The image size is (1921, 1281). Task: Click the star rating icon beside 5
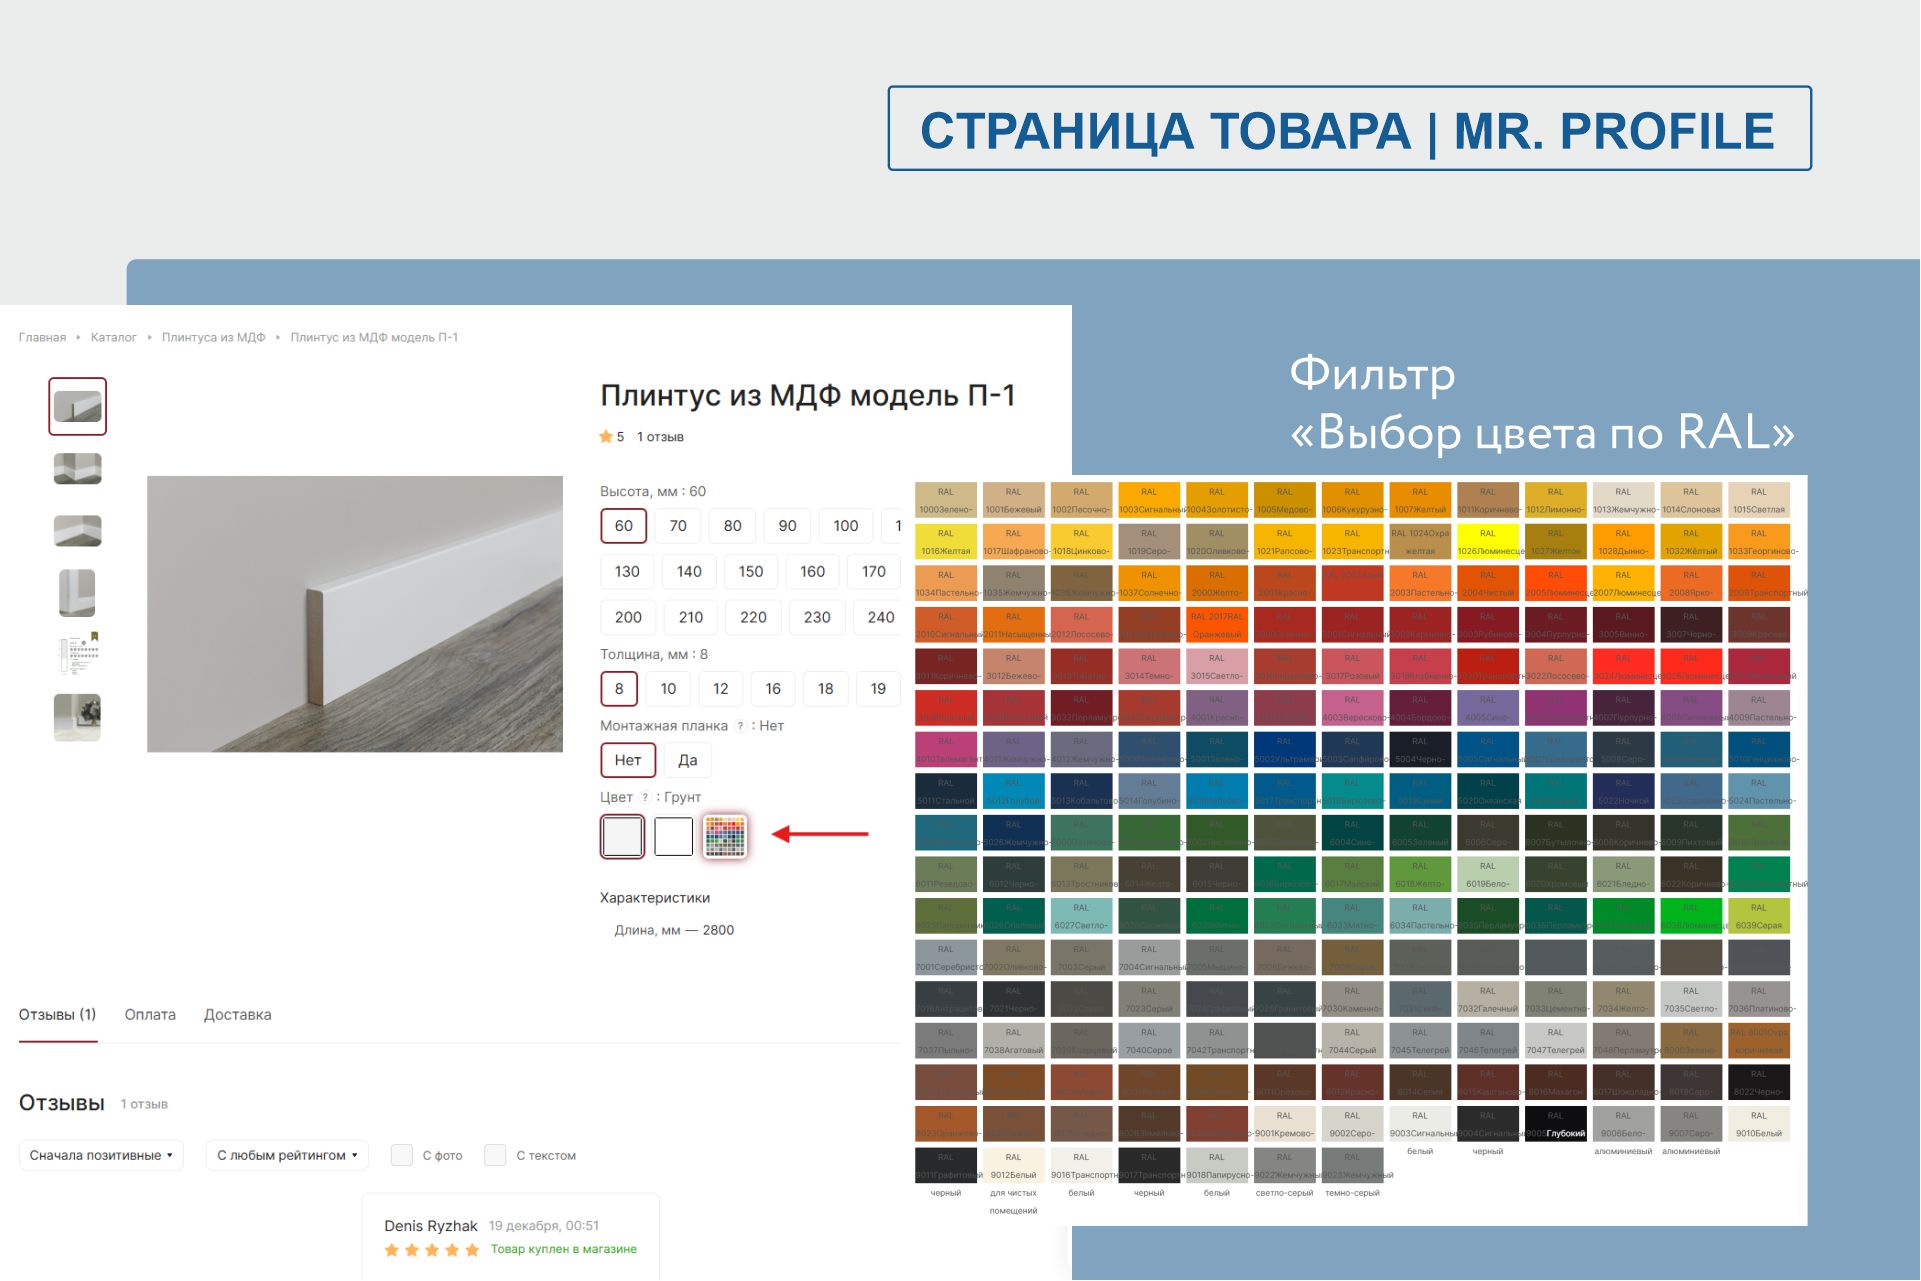pos(606,436)
